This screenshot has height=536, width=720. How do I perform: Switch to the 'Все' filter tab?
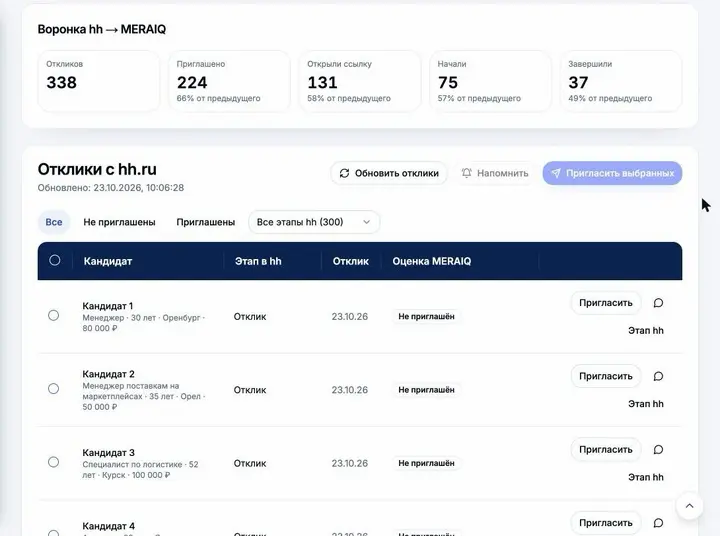(54, 222)
